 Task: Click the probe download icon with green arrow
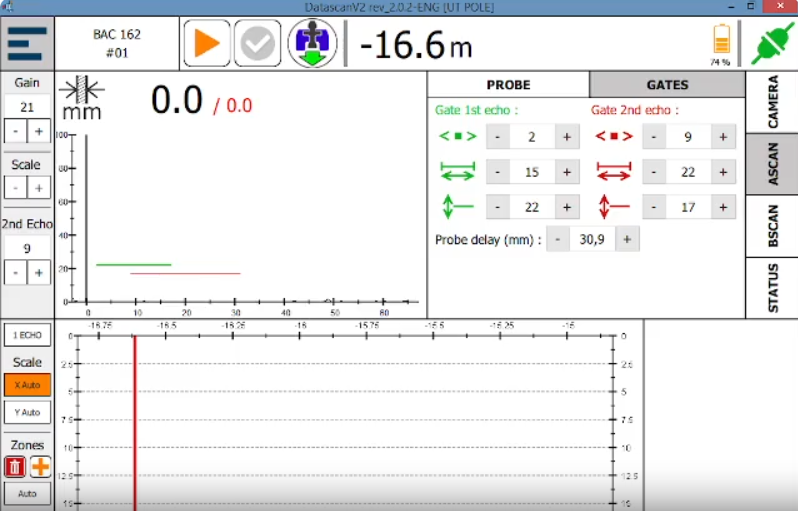coord(312,44)
